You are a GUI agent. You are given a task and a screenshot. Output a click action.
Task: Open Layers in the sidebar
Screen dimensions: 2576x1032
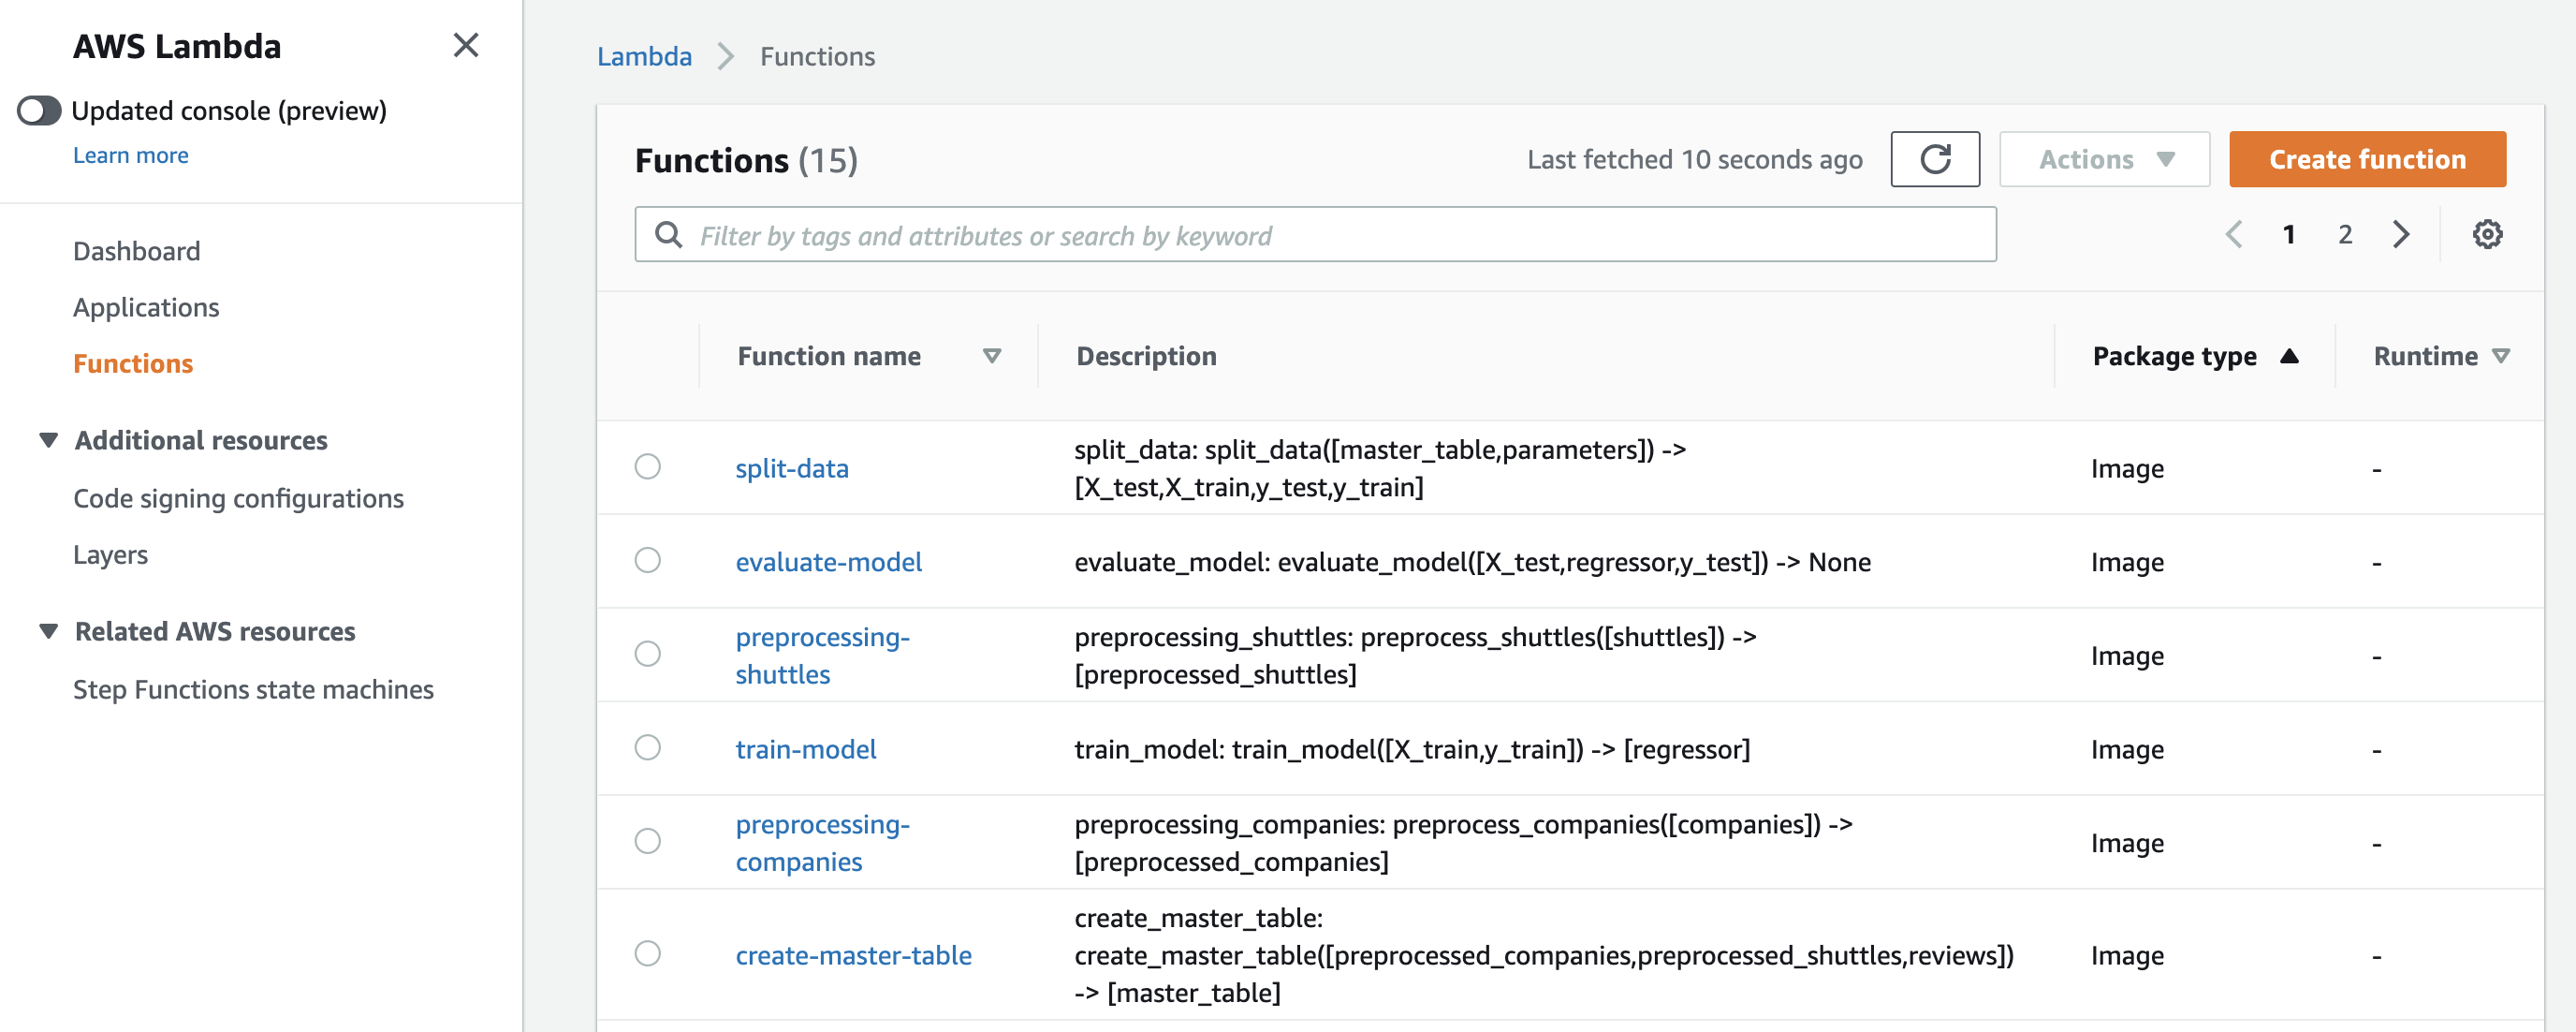tap(110, 555)
